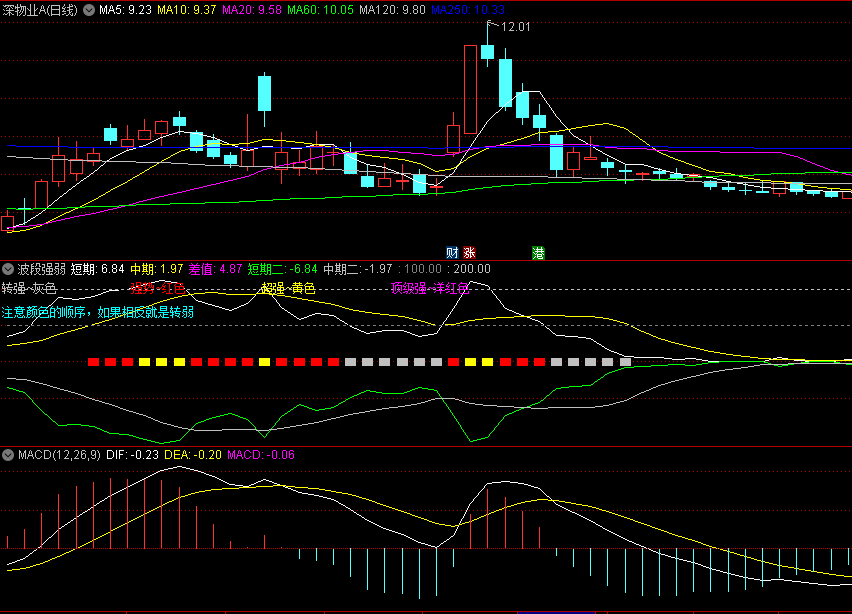Image resolution: width=852 pixels, height=614 pixels.
Task: Click the 顶级强~洋红色 legend label
Action: (x=430, y=288)
